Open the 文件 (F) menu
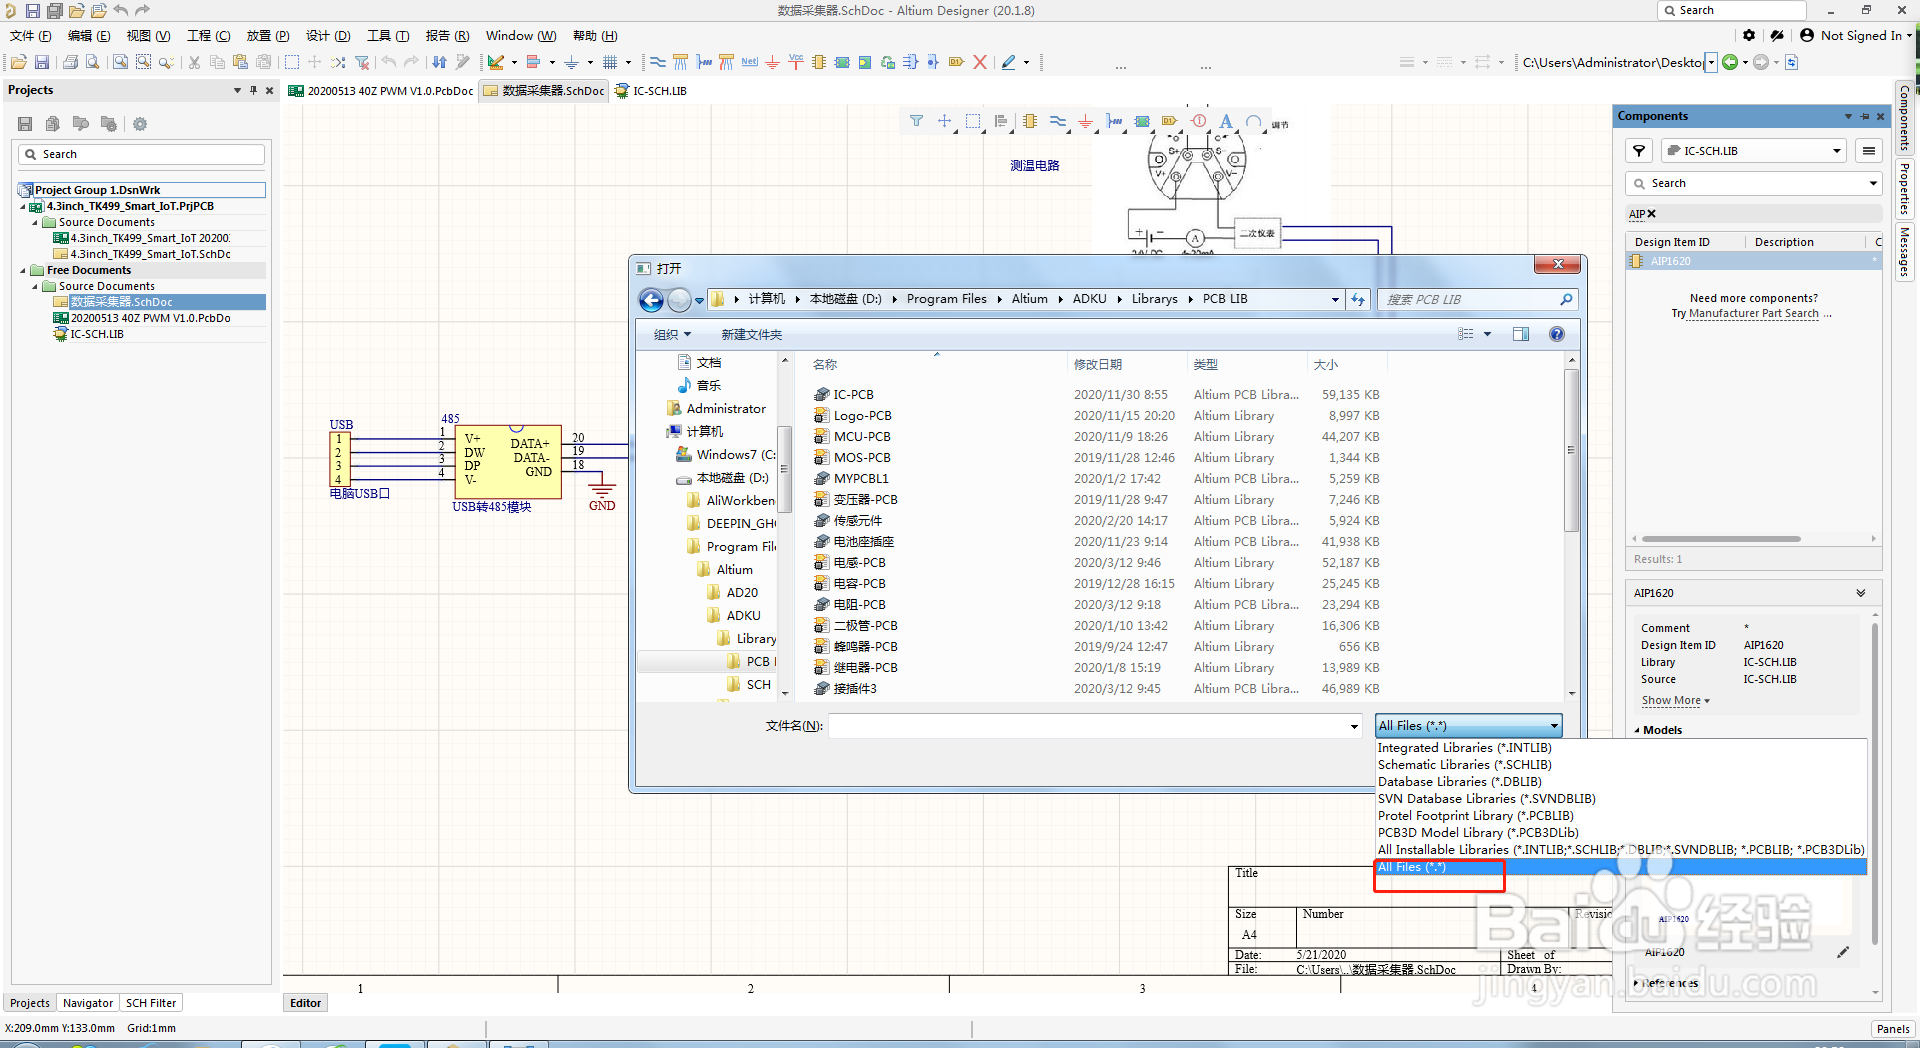The width and height of the screenshot is (1920, 1048). (x=31, y=36)
